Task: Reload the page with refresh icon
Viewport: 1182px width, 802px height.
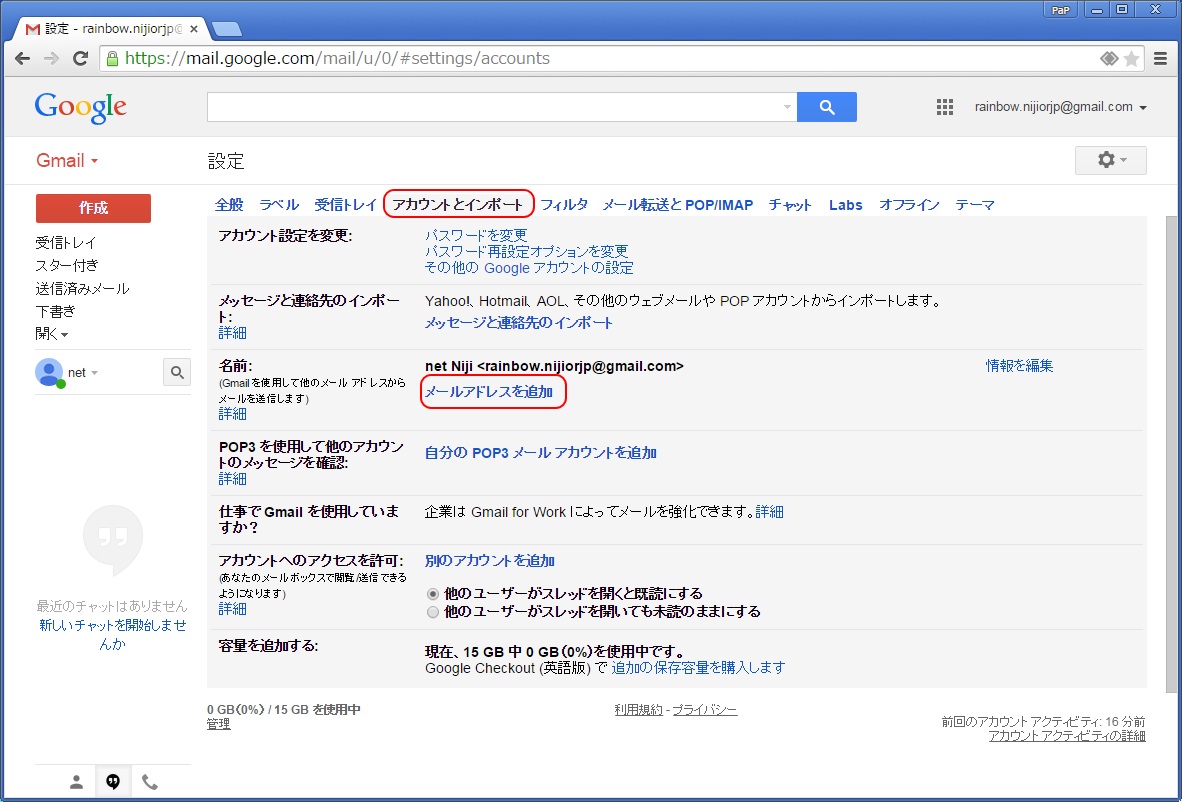Action: pos(80,59)
